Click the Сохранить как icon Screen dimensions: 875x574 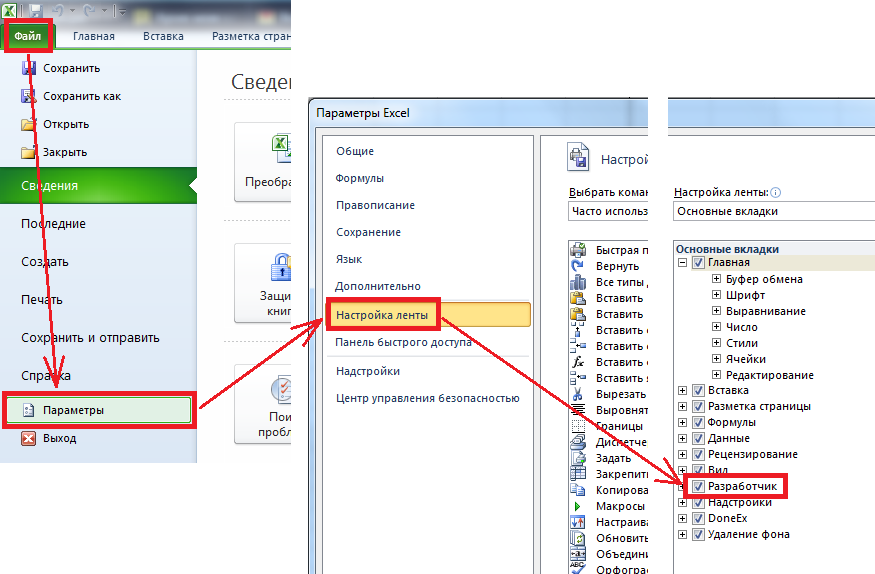click(x=28, y=96)
